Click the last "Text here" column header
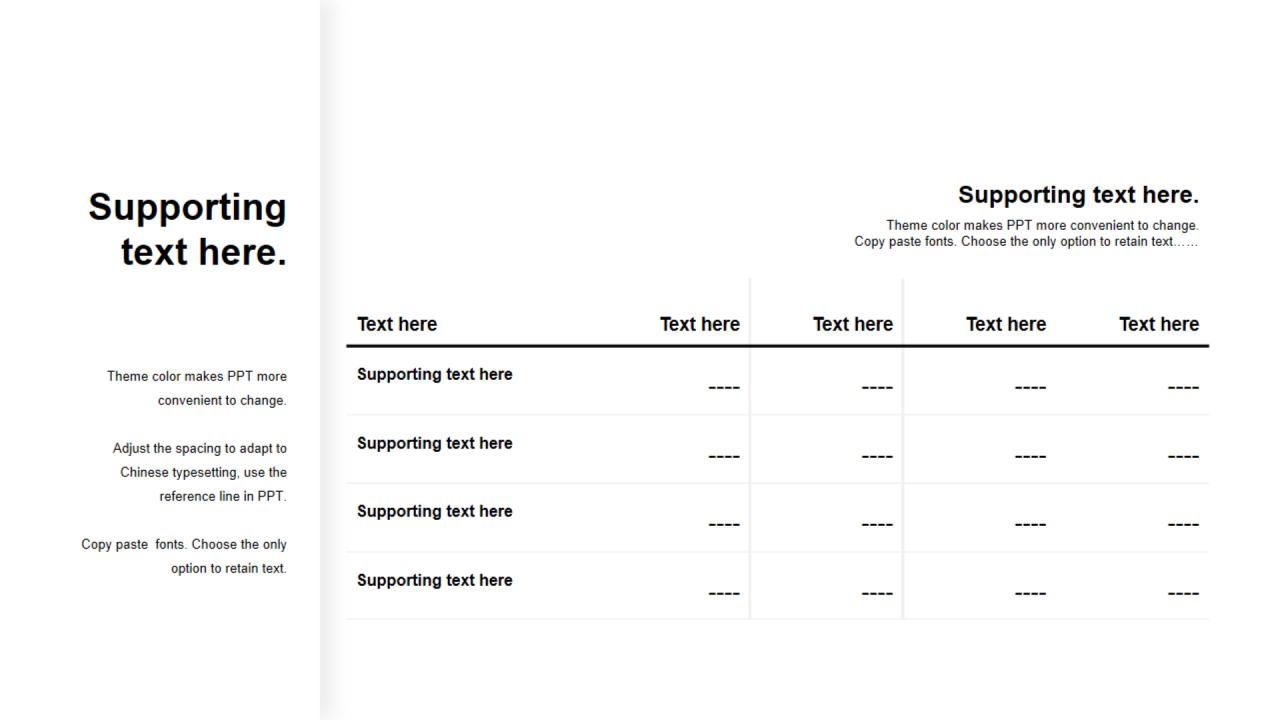Image resolution: width=1280 pixels, height=720 pixels. pyautogui.click(x=1158, y=324)
